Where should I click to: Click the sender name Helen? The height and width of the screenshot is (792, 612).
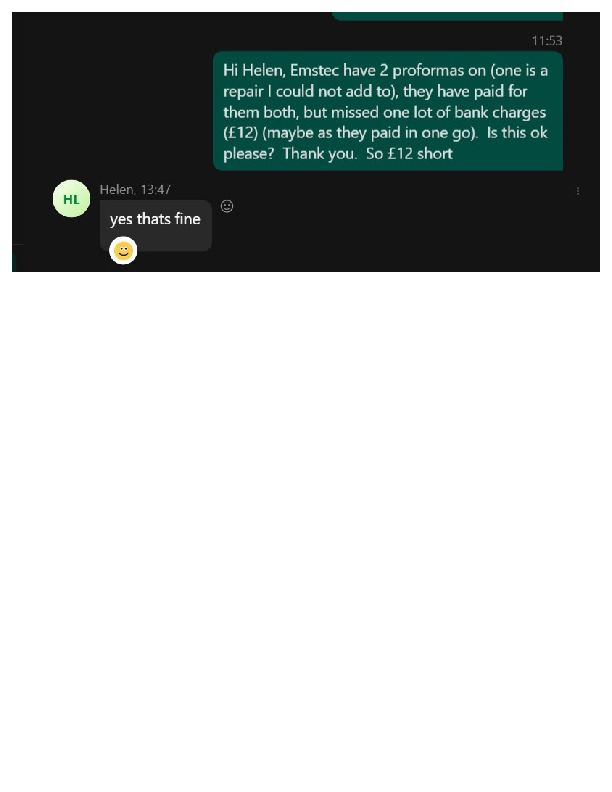pyautogui.click(x=117, y=189)
